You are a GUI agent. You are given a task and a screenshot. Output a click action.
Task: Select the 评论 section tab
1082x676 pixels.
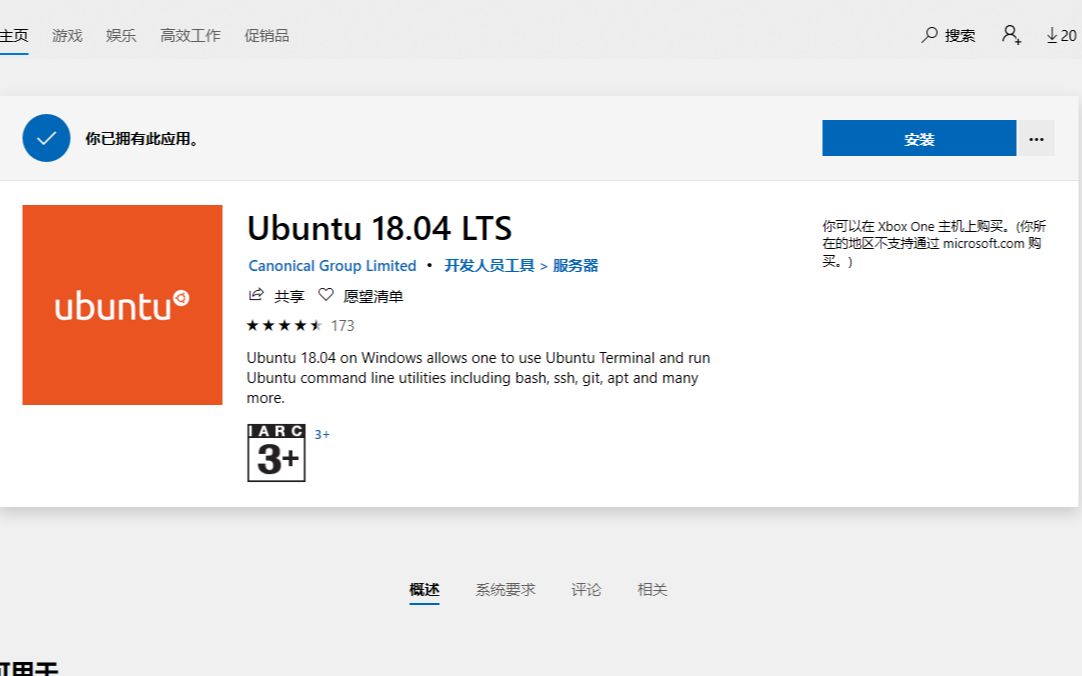pyautogui.click(x=586, y=590)
